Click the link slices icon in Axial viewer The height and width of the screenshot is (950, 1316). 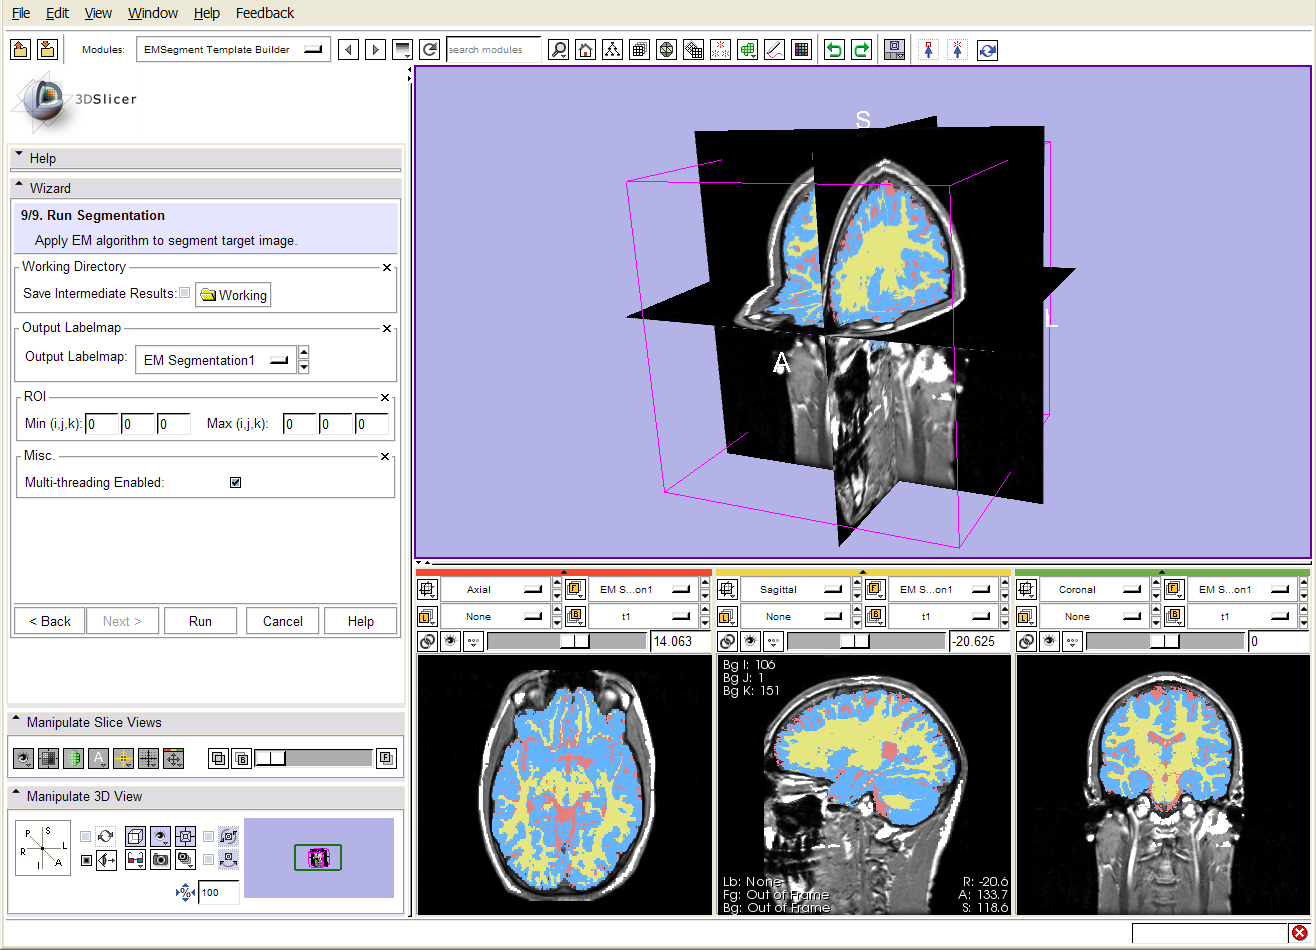(x=427, y=642)
